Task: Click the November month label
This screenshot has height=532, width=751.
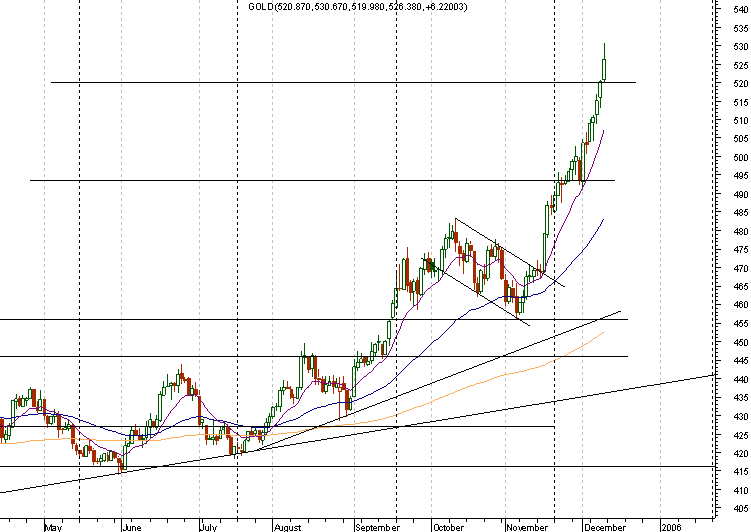Action: coord(527,527)
